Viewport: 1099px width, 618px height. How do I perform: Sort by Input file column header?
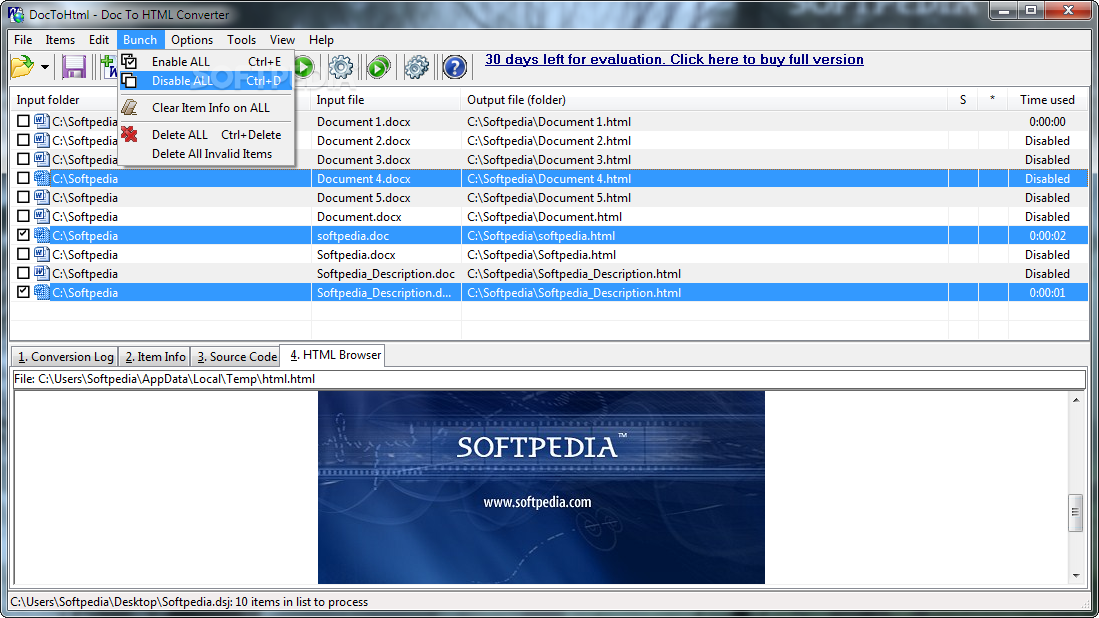[x=385, y=100]
